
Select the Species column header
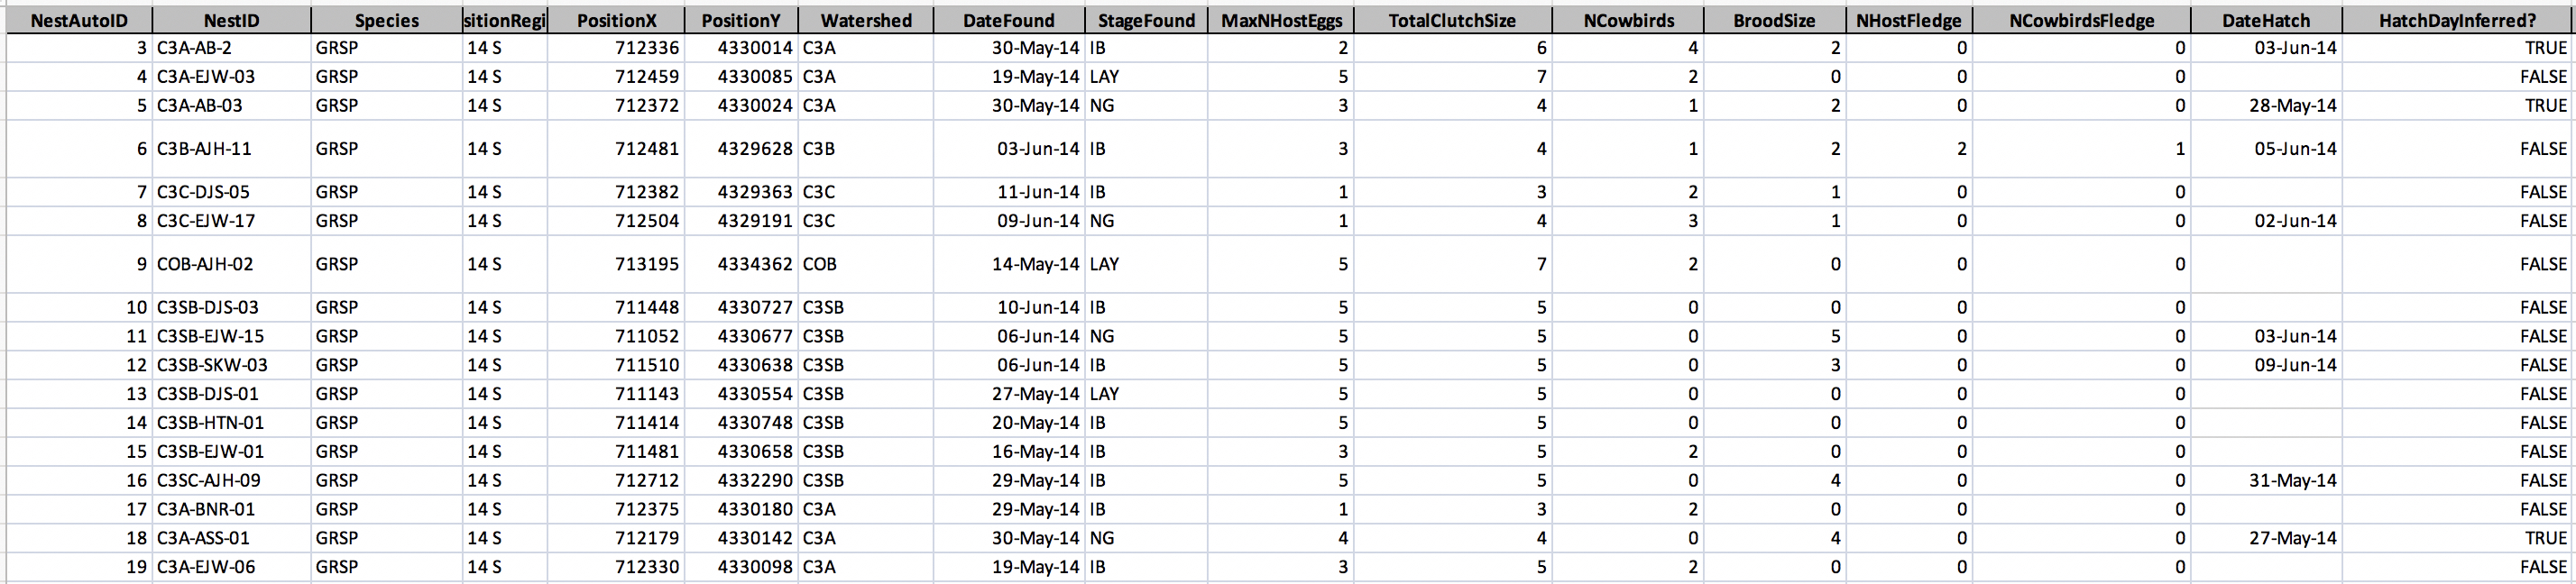tap(386, 20)
